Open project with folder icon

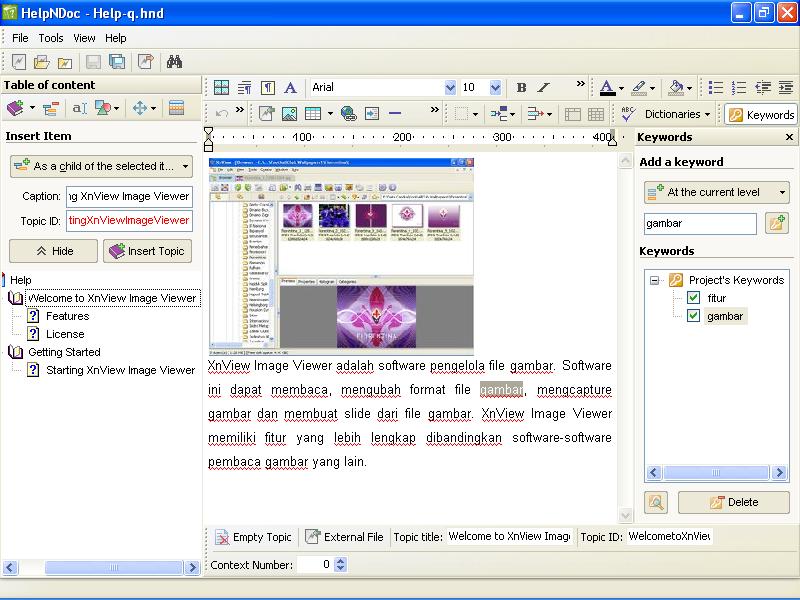[x=41, y=62]
